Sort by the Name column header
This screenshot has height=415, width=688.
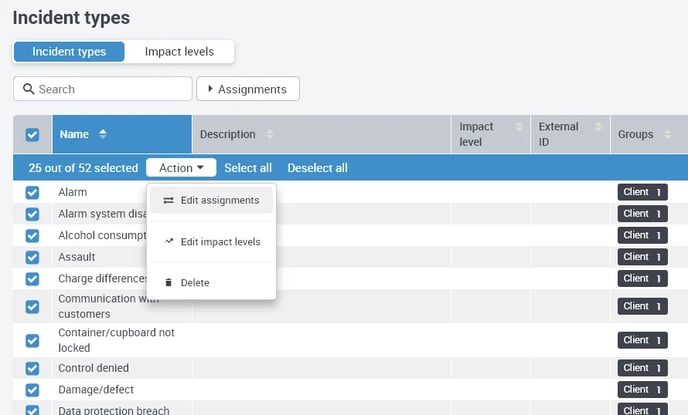122,134
